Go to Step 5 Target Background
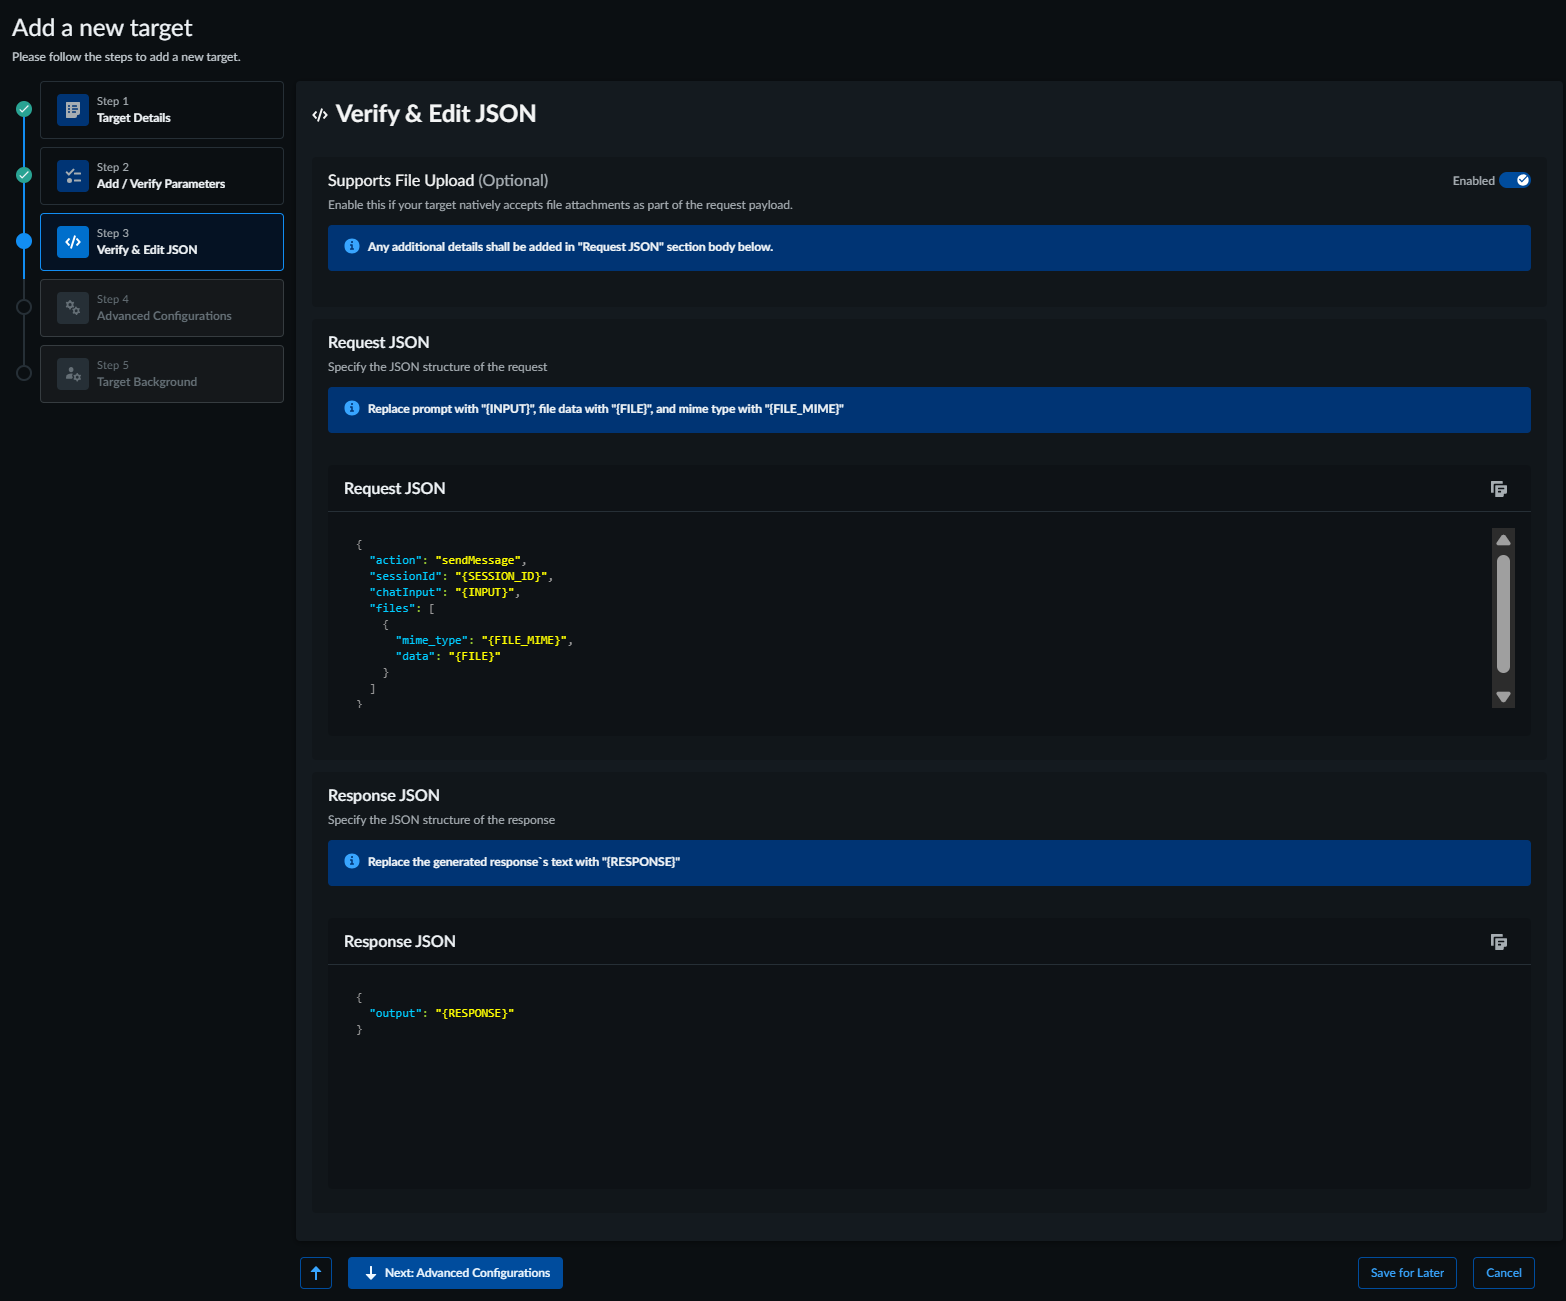Image resolution: width=1566 pixels, height=1301 pixels. 162,374
